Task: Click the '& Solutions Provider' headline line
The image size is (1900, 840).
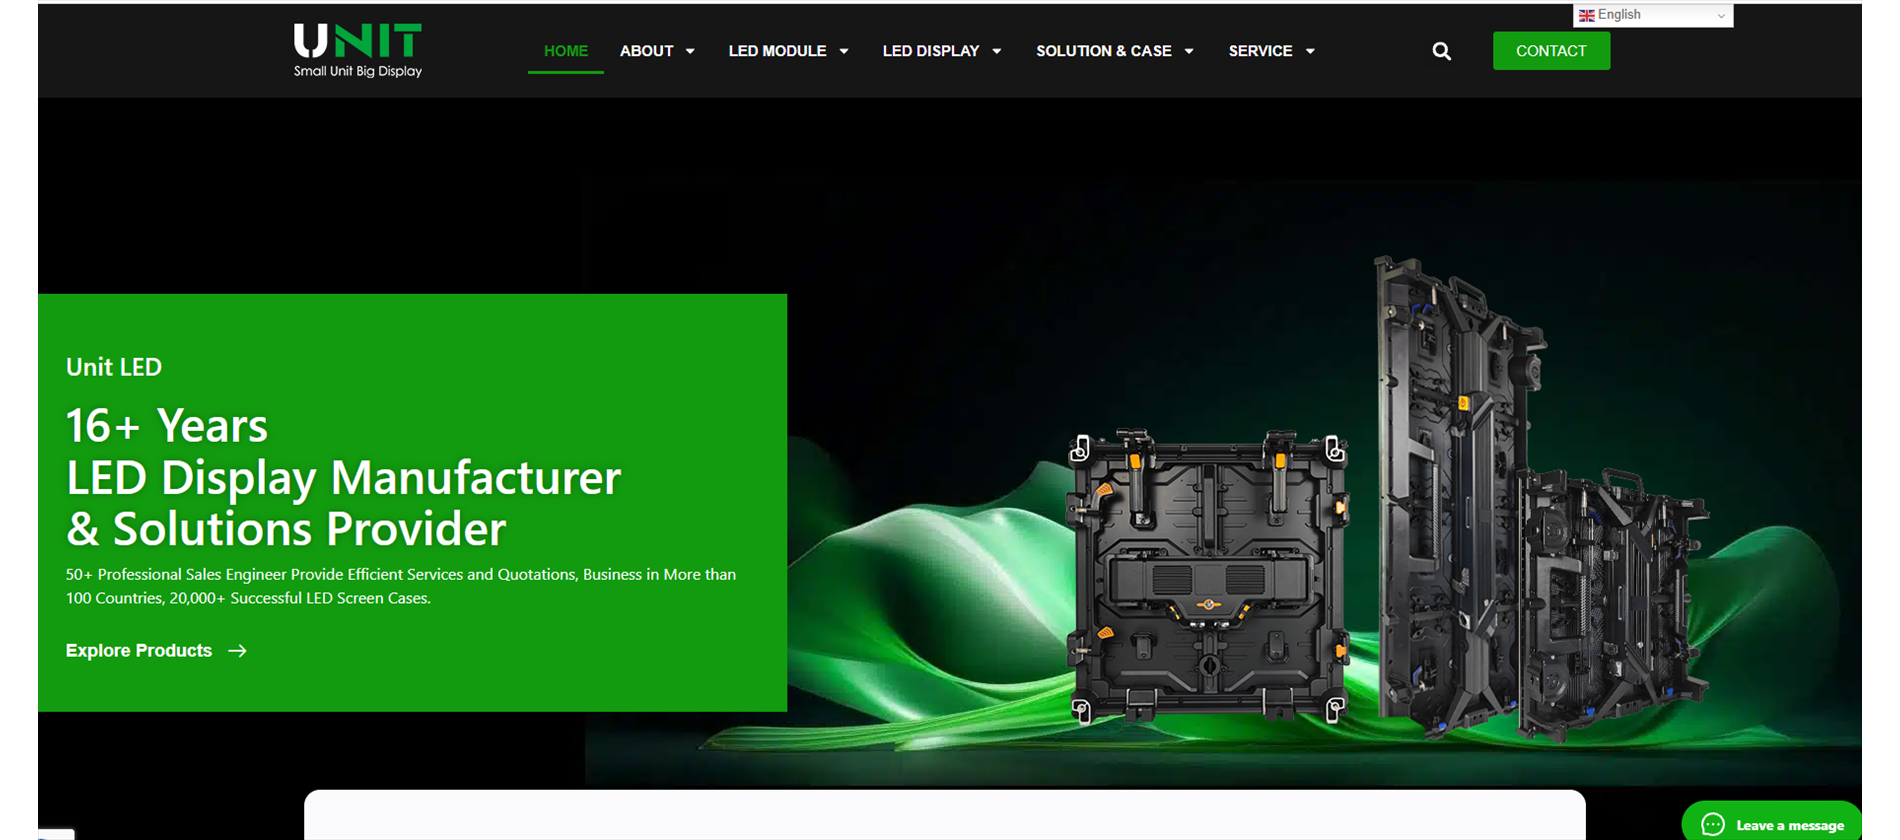Action: click(286, 530)
